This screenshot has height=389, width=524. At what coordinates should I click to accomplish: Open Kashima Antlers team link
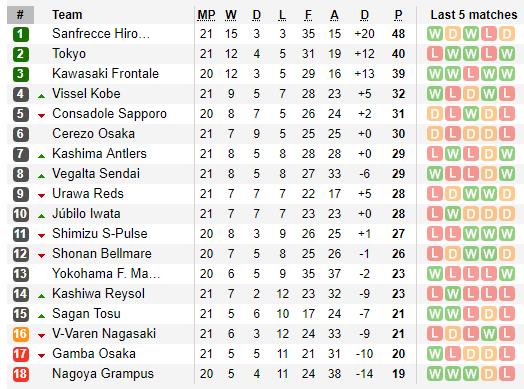[99, 154]
